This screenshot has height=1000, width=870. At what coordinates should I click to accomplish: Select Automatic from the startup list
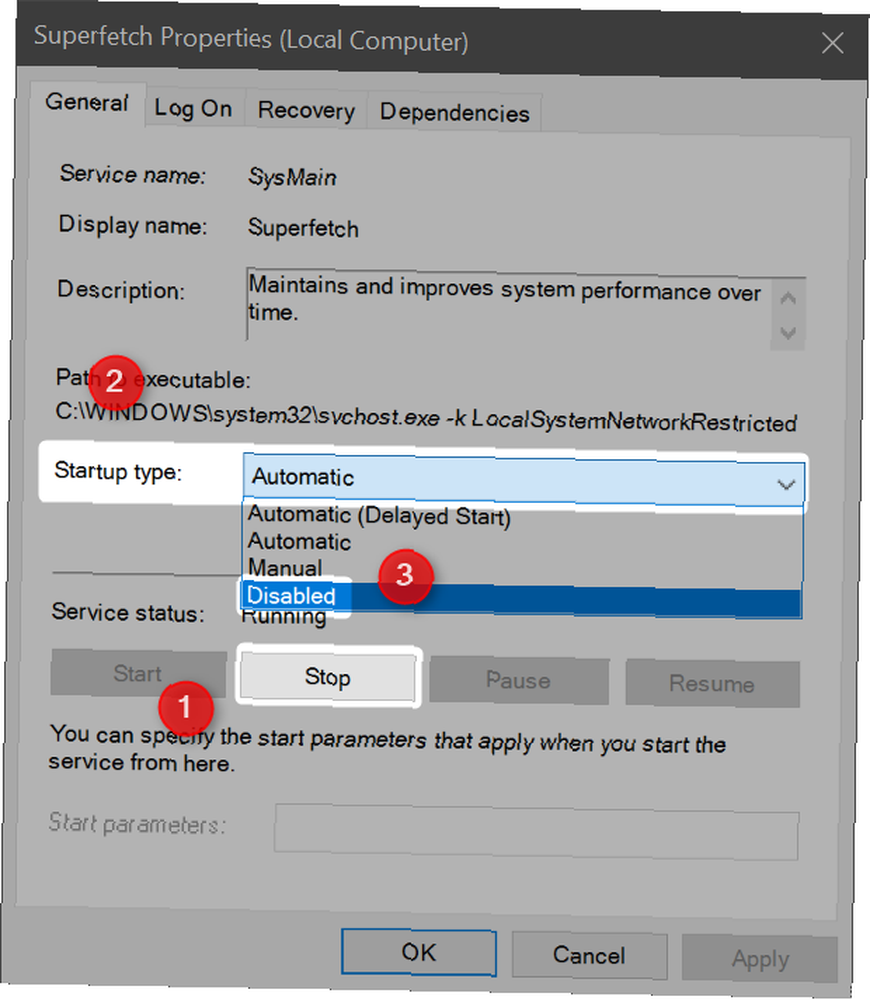[x=299, y=541]
